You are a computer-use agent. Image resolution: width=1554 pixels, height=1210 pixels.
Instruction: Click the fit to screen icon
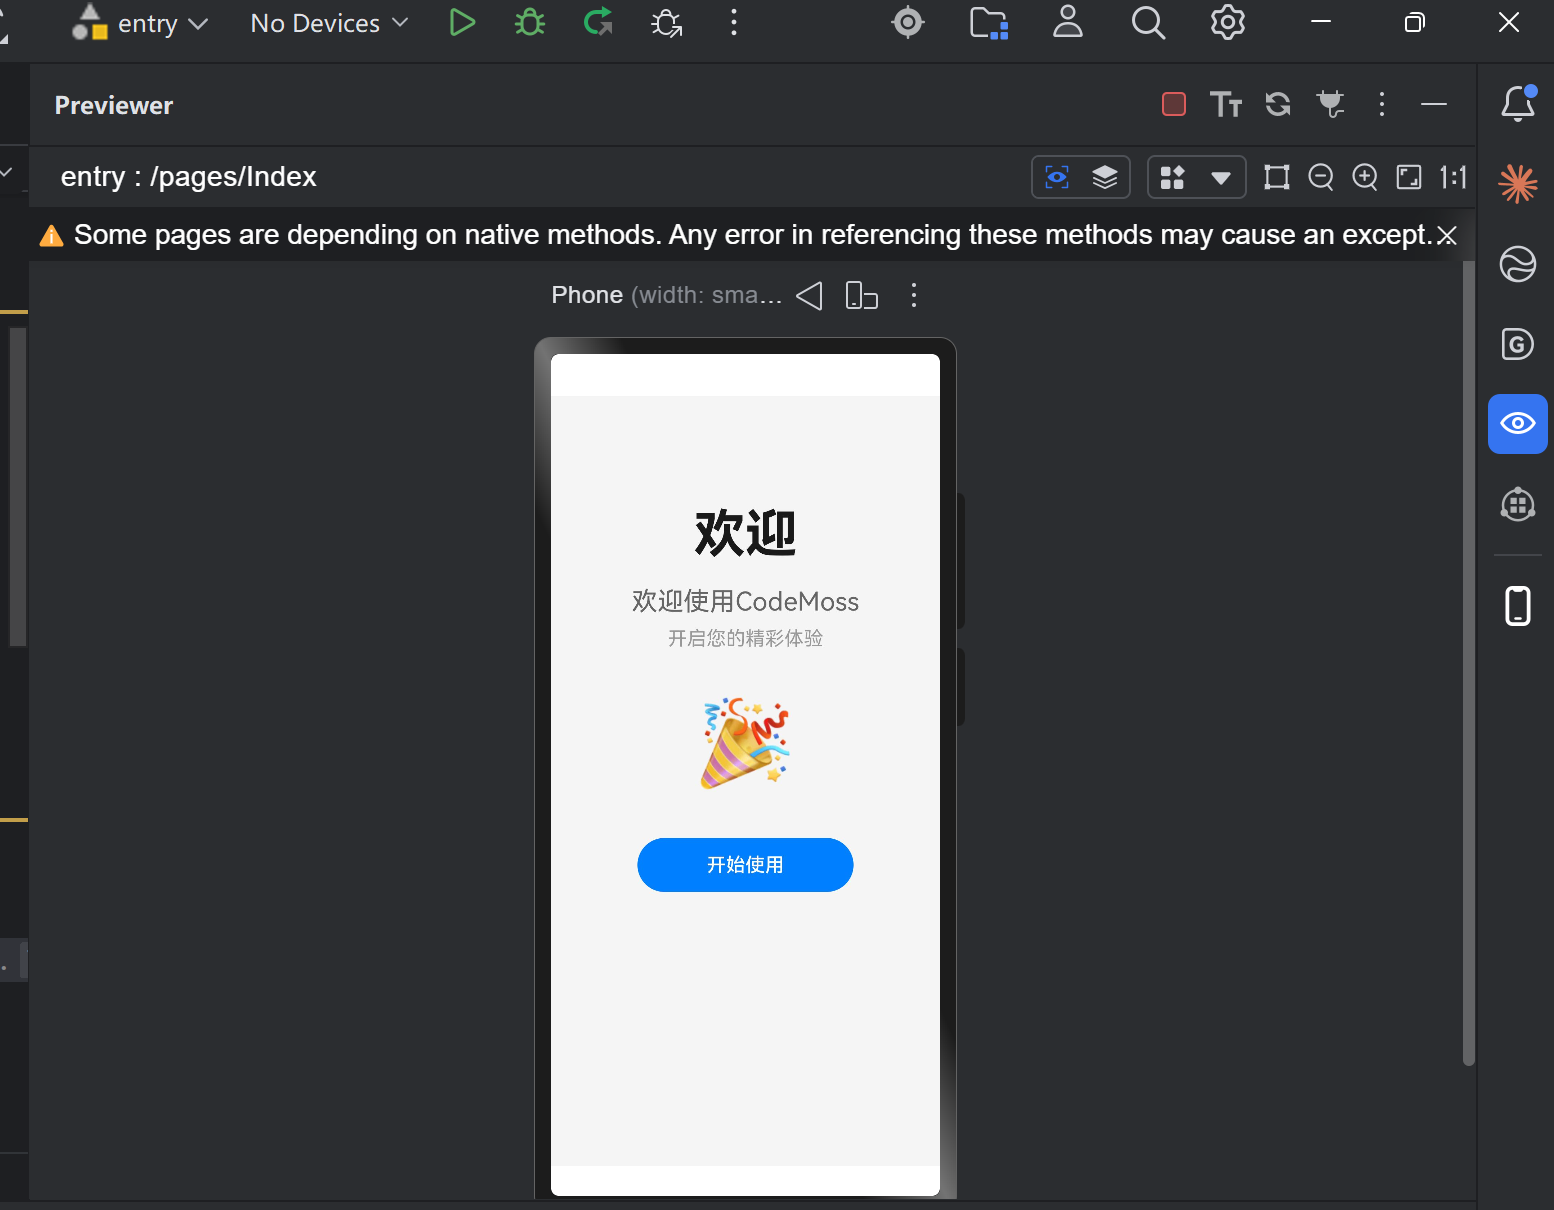1409,177
